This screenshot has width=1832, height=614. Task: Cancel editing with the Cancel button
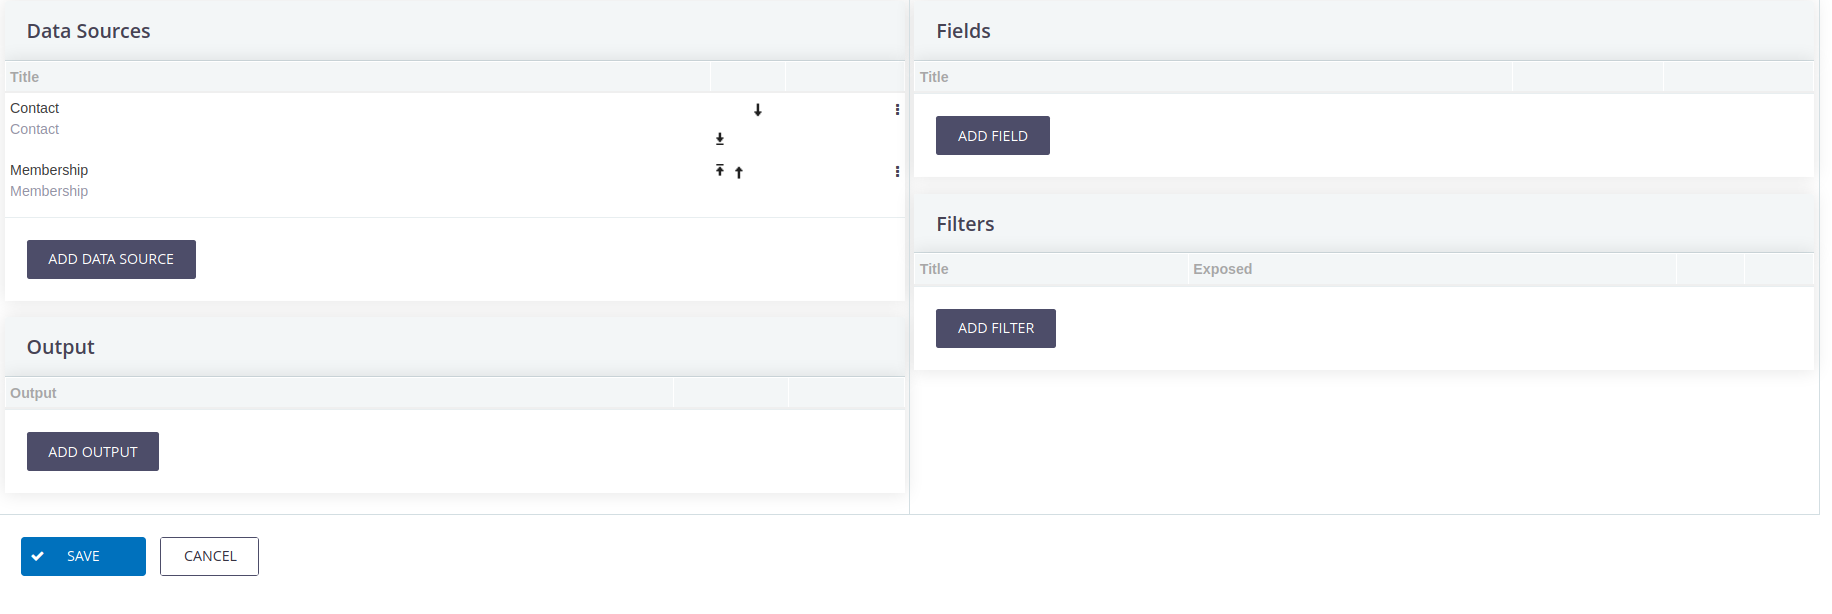tap(210, 556)
